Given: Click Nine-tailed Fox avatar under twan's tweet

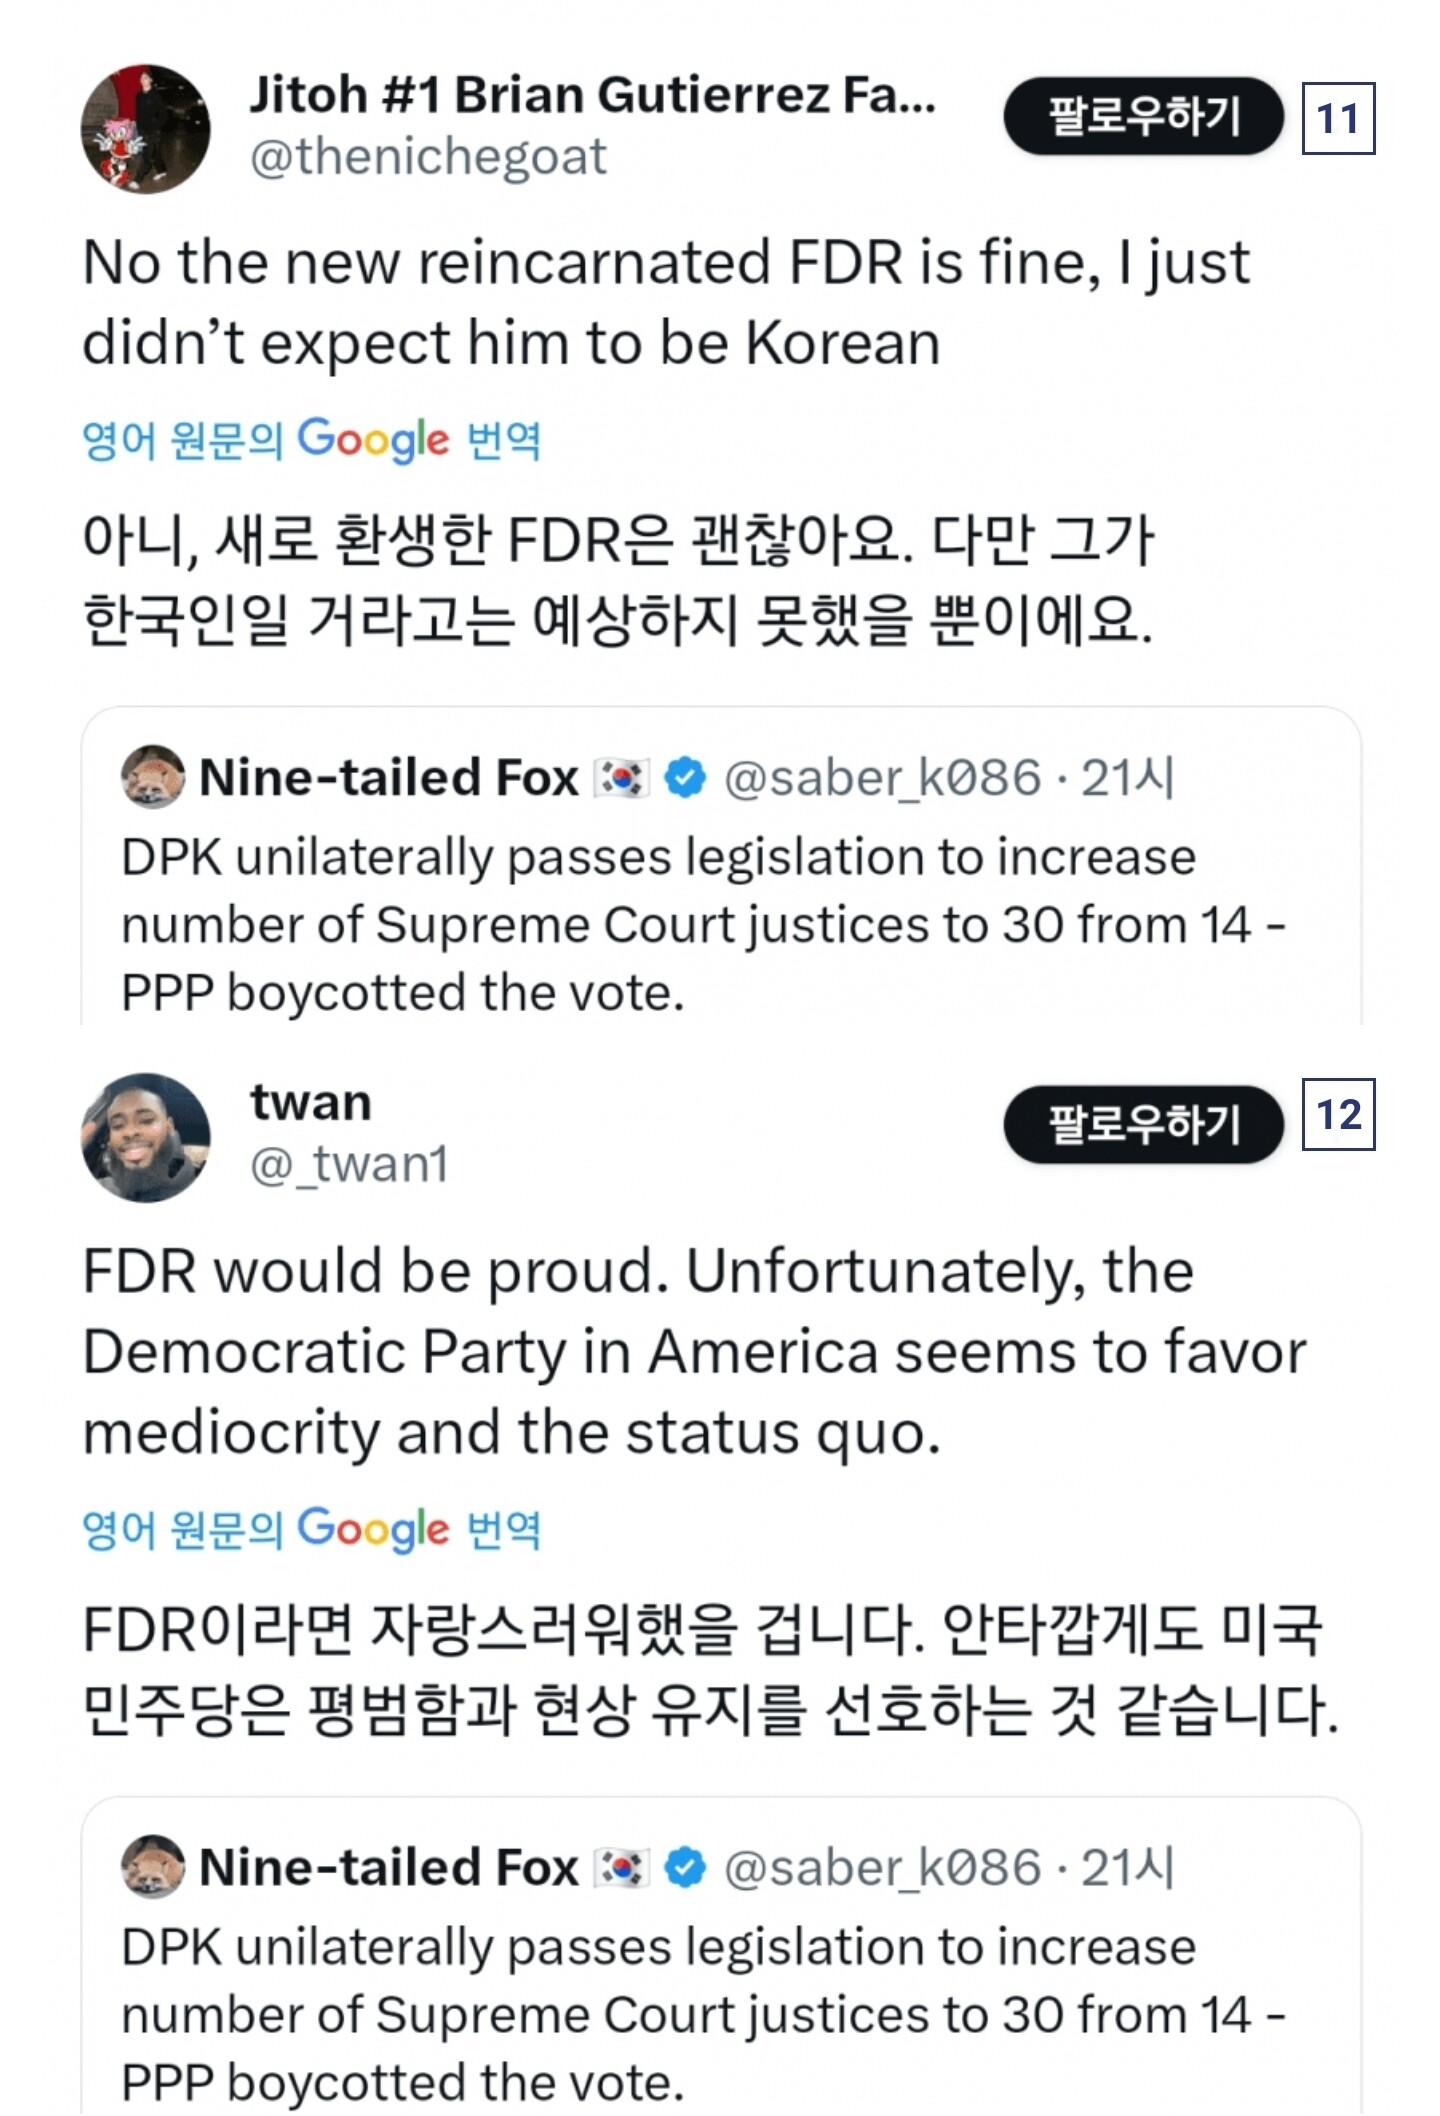Looking at the screenshot, I should pyautogui.click(x=153, y=1866).
